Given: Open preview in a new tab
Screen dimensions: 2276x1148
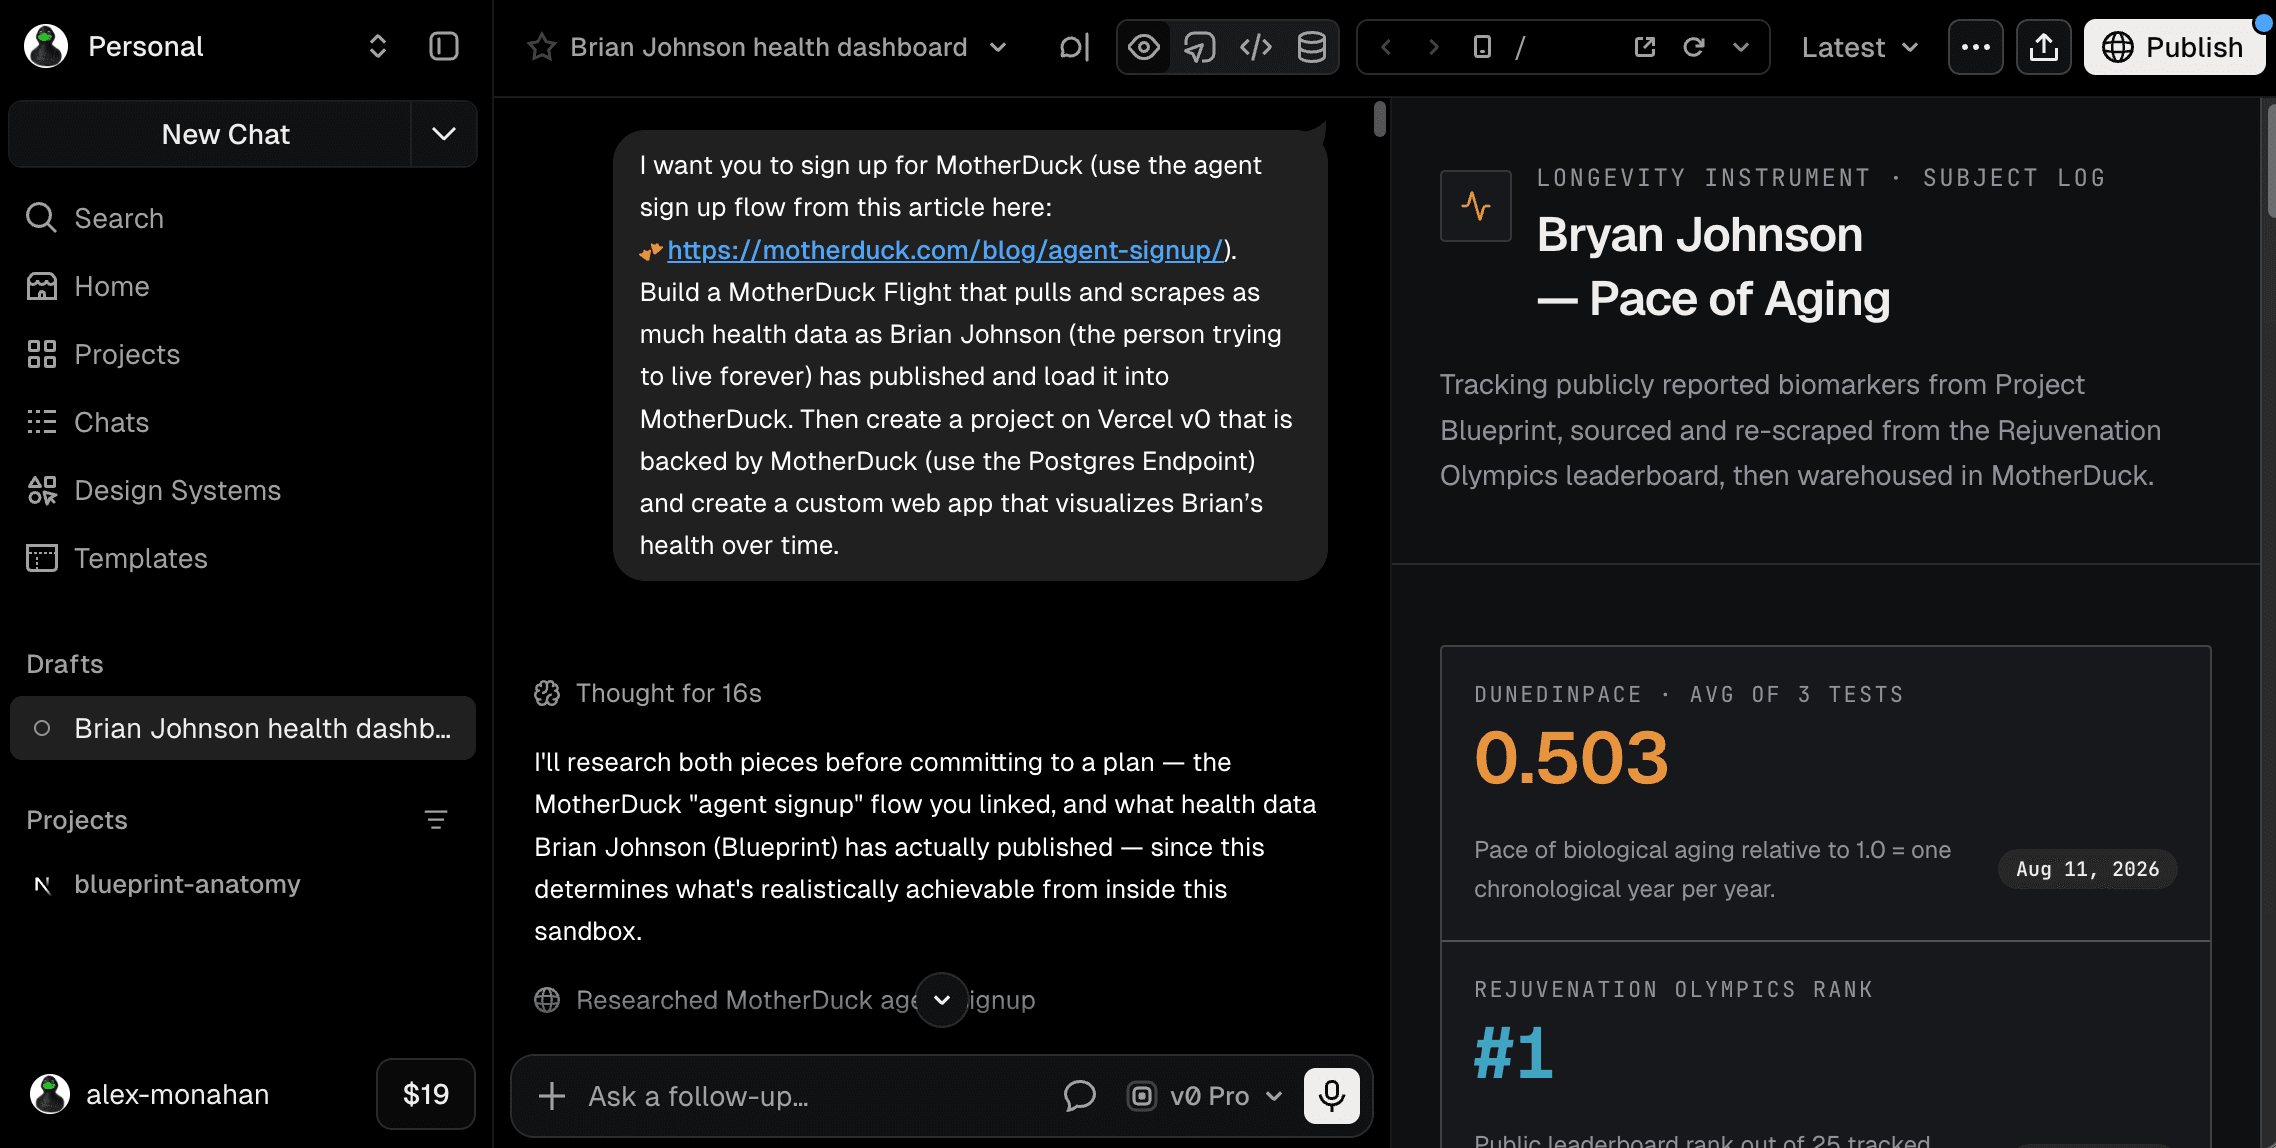Looking at the screenshot, I should click(x=1645, y=47).
